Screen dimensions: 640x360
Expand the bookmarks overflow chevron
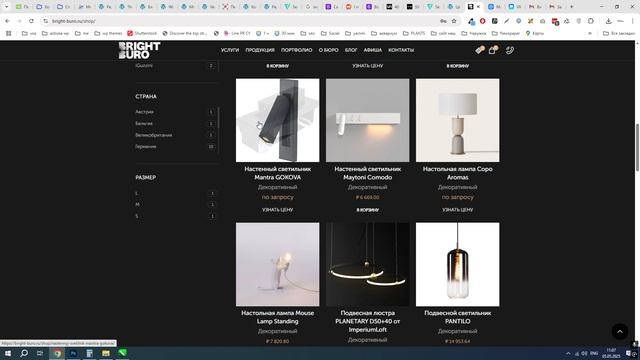(x=590, y=33)
